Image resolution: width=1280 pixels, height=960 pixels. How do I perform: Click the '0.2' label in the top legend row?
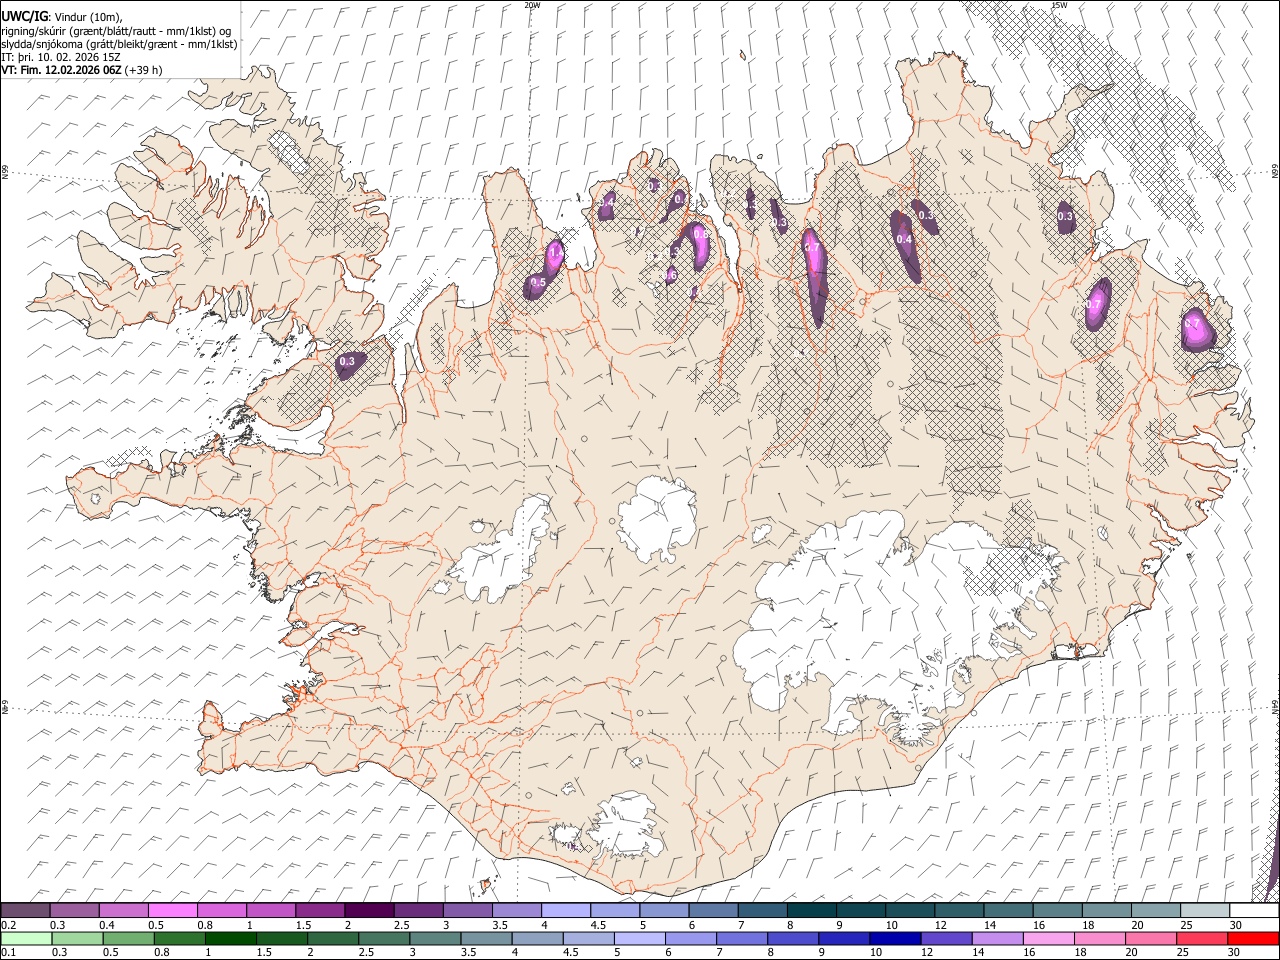7,925
